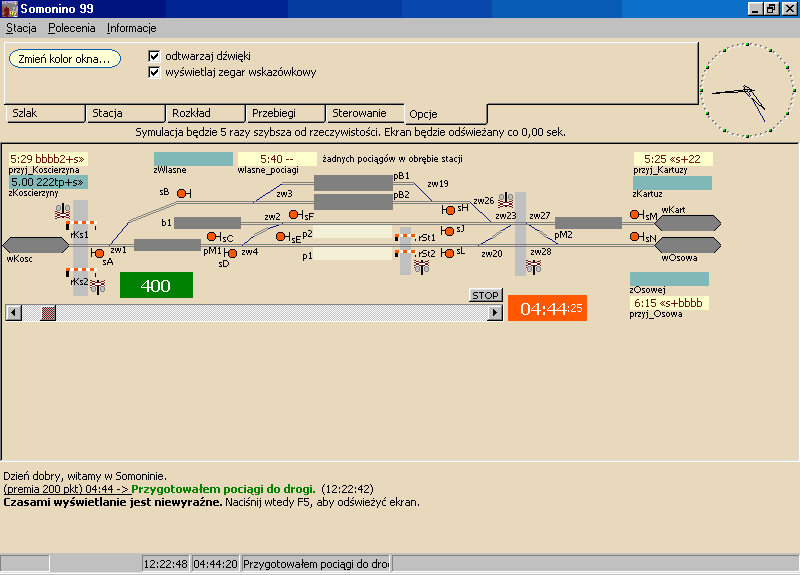This screenshot has width=800, height=575.
Task: Click crossing warning sign near zw26
Action: pos(506,199)
